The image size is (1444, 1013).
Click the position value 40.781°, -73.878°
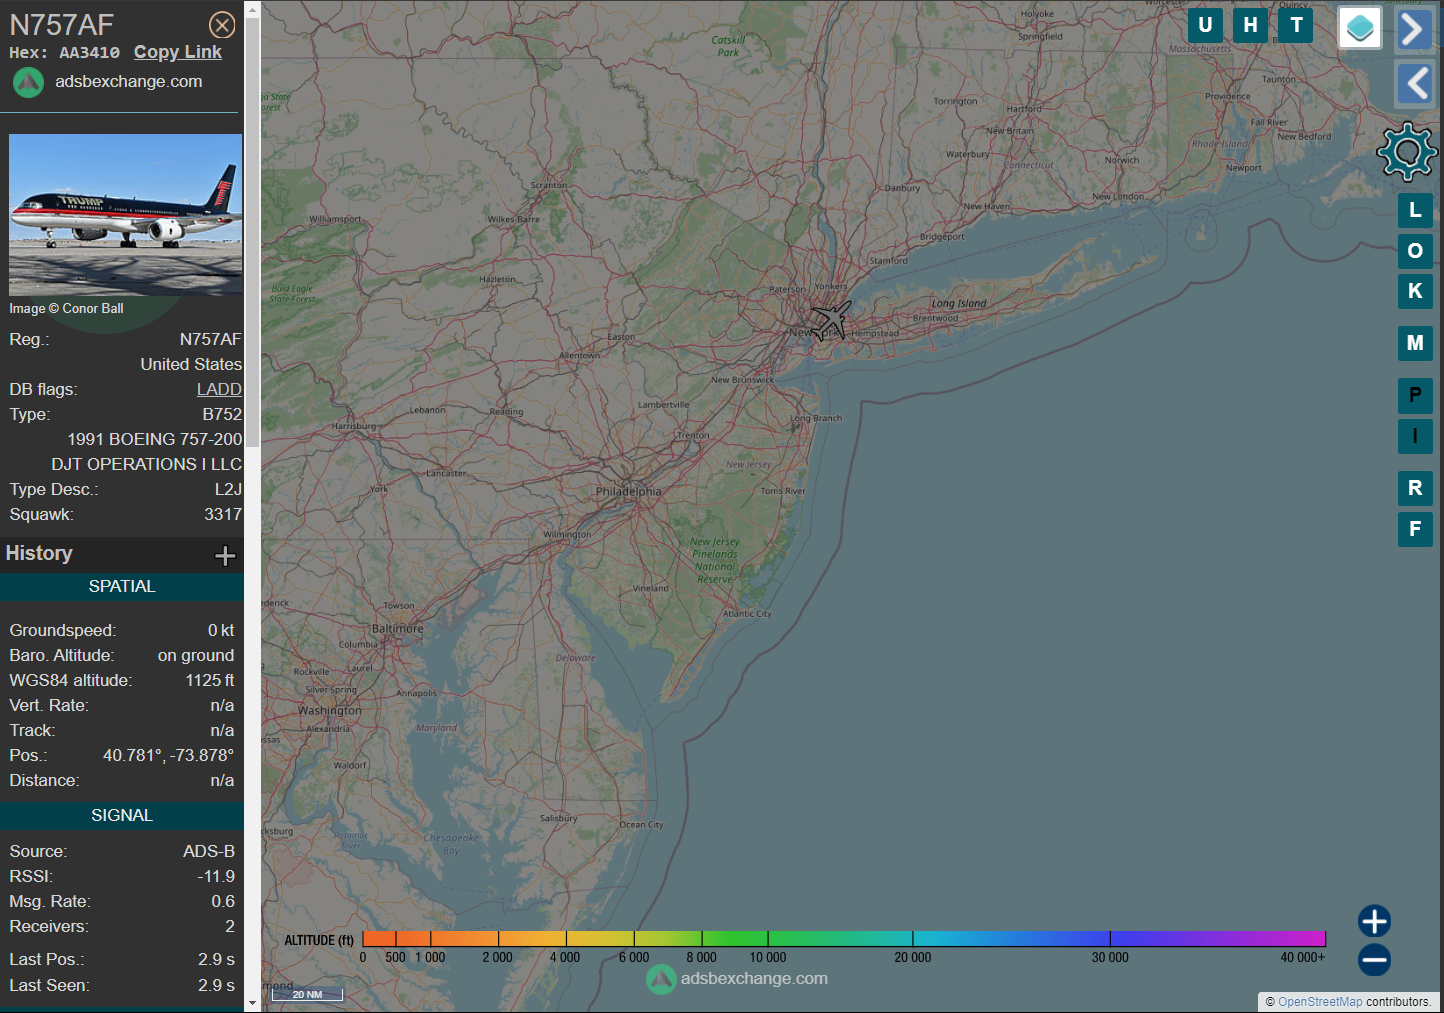pyautogui.click(x=168, y=755)
